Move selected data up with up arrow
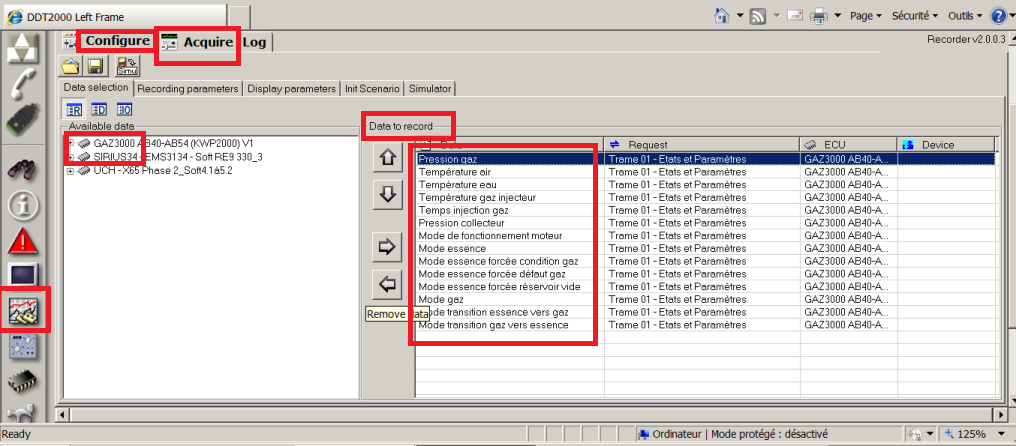 (x=387, y=157)
